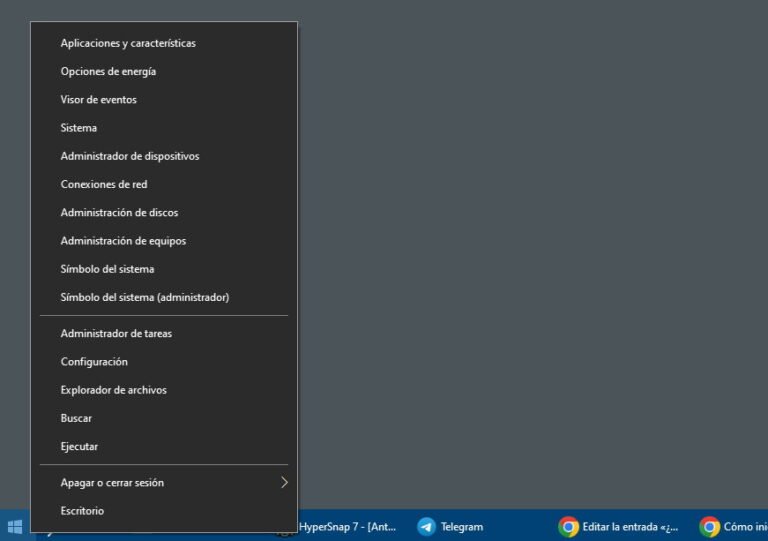Image resolution: width=768 pixels, height=541 pixels.
Task: Open Configuración from the menu
Action: [x=94, y=362]
